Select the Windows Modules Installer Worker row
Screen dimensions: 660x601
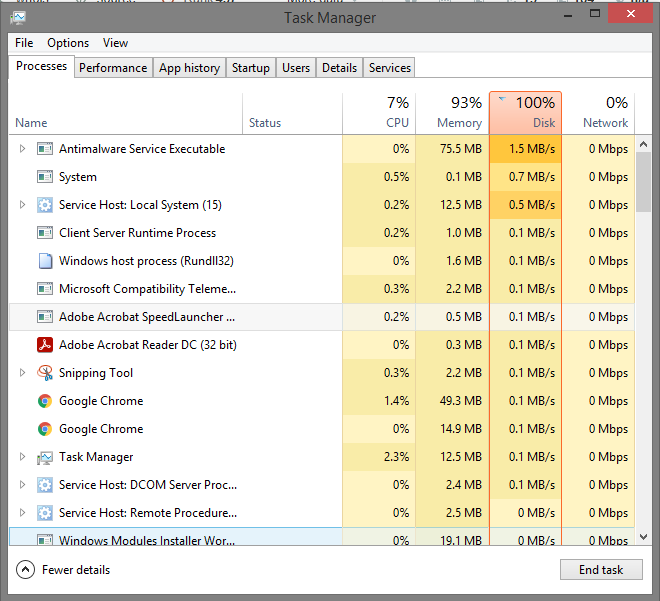point(322,537)
